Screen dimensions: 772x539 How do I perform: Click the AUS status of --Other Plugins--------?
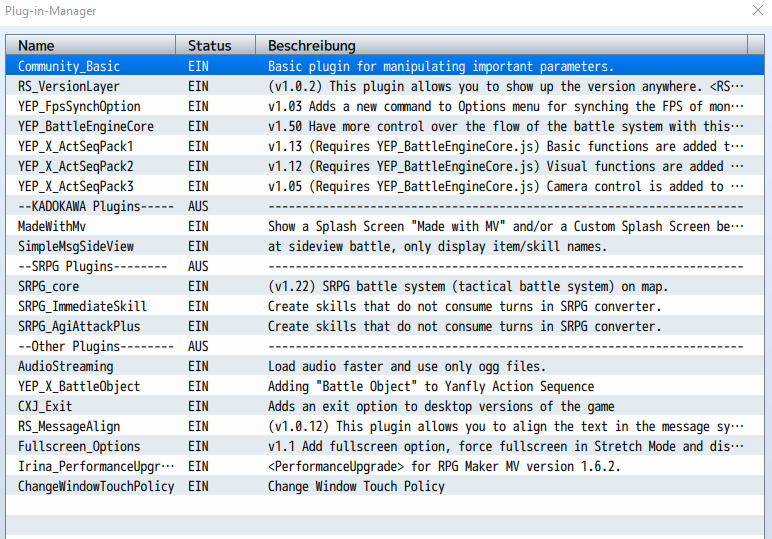198,347
